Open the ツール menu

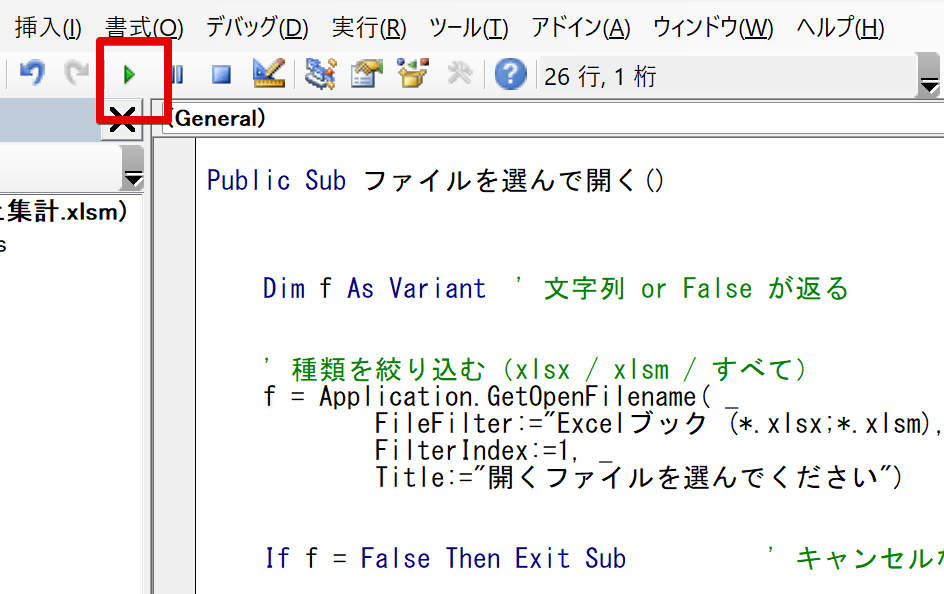point(467,29)
